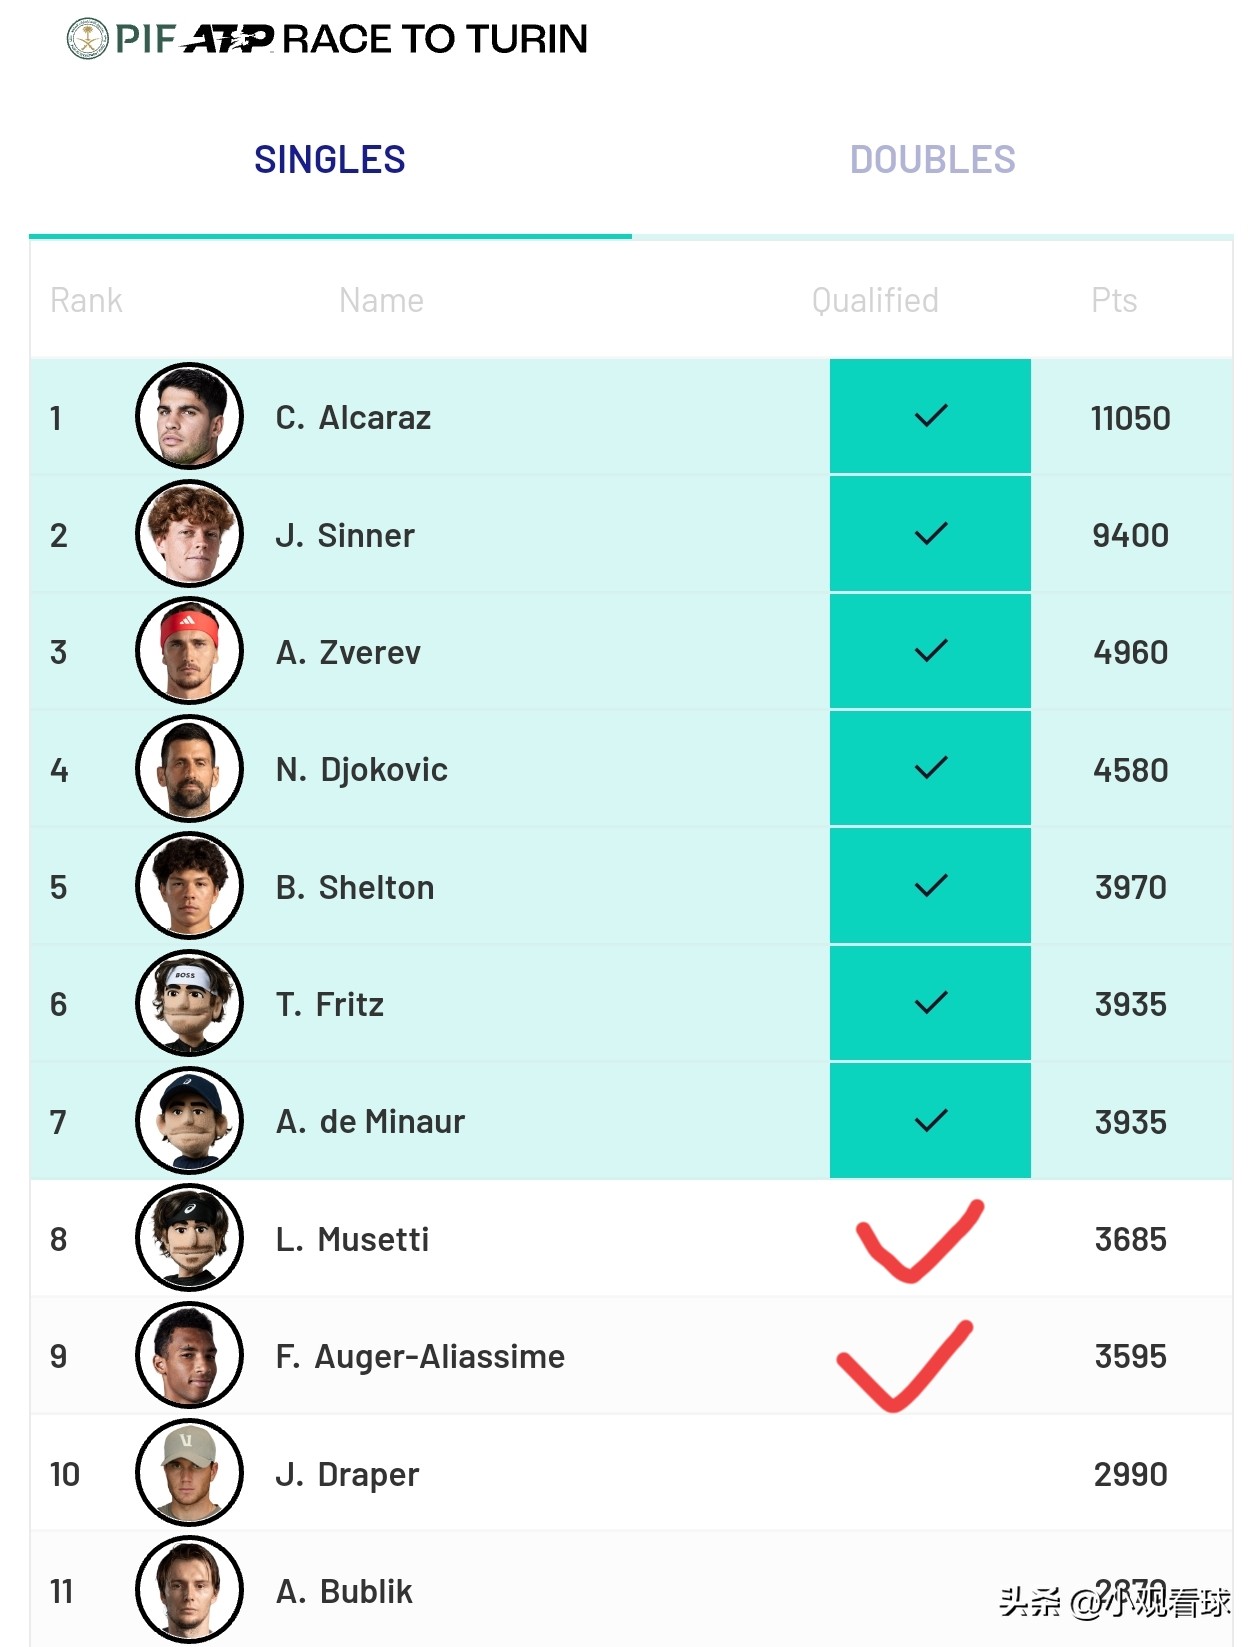Open J. Sinner player avatar
Viewport: 1260px width, 1647px height.
click(x=189, y=534)
